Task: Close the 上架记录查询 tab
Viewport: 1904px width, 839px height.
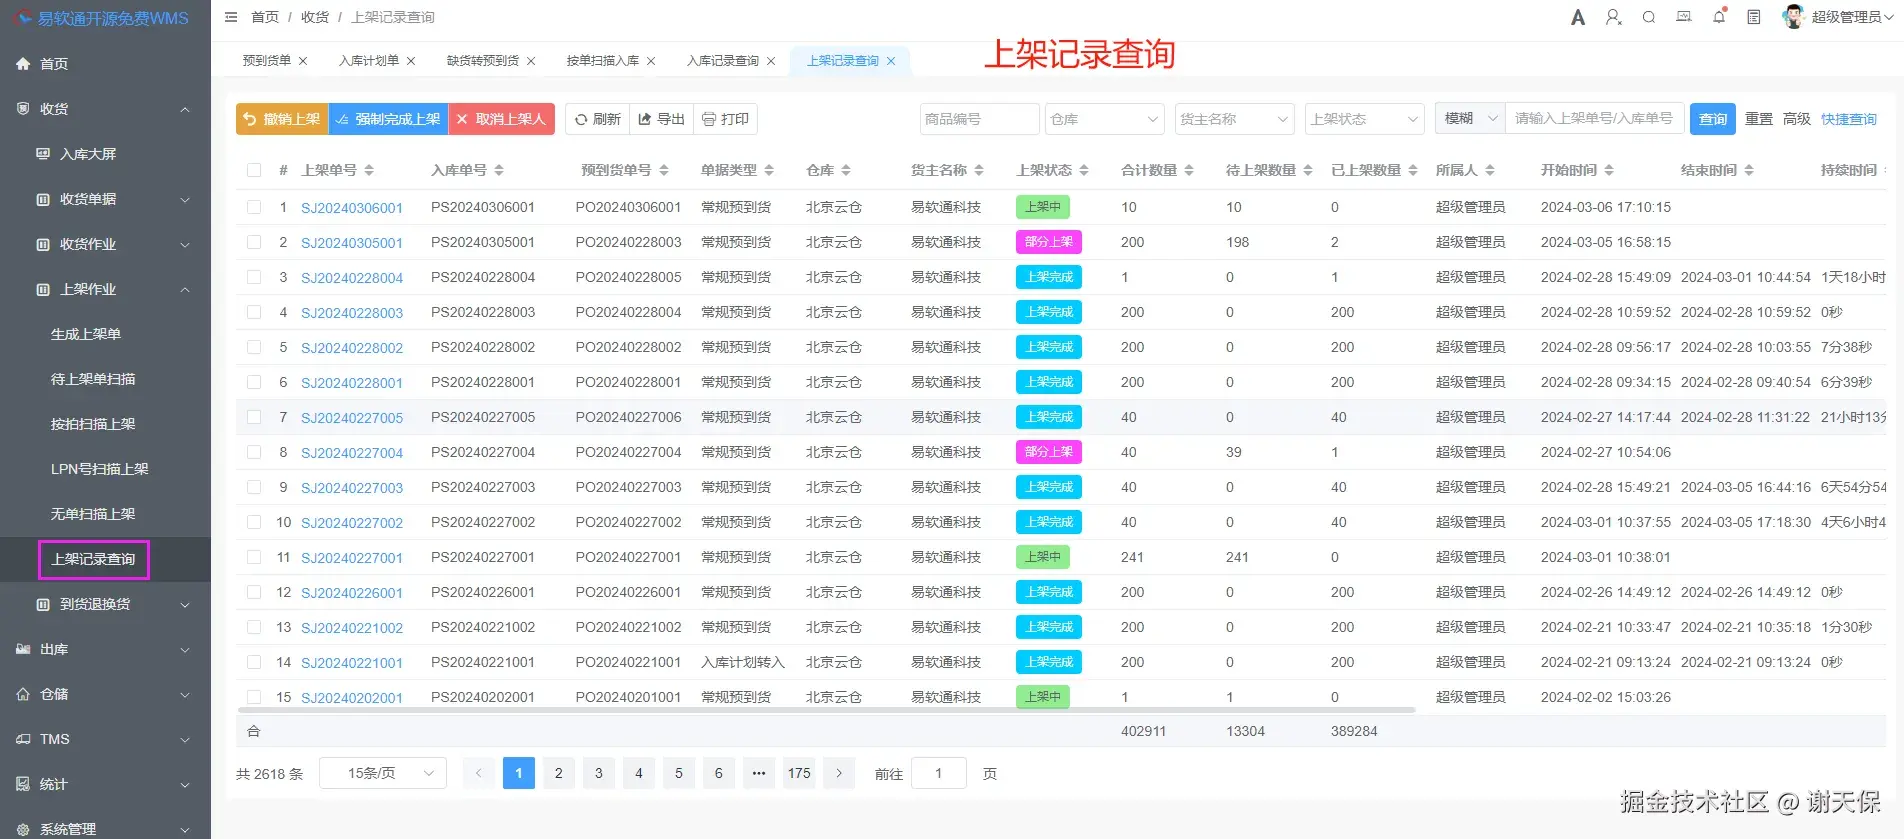Action: (x=891, y=61)
